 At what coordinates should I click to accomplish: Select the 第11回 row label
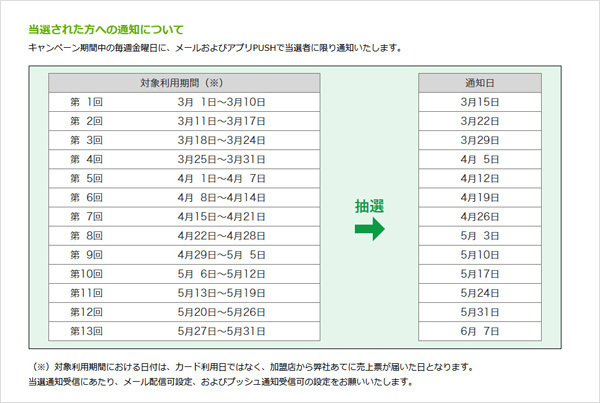(x=86, y=293)
